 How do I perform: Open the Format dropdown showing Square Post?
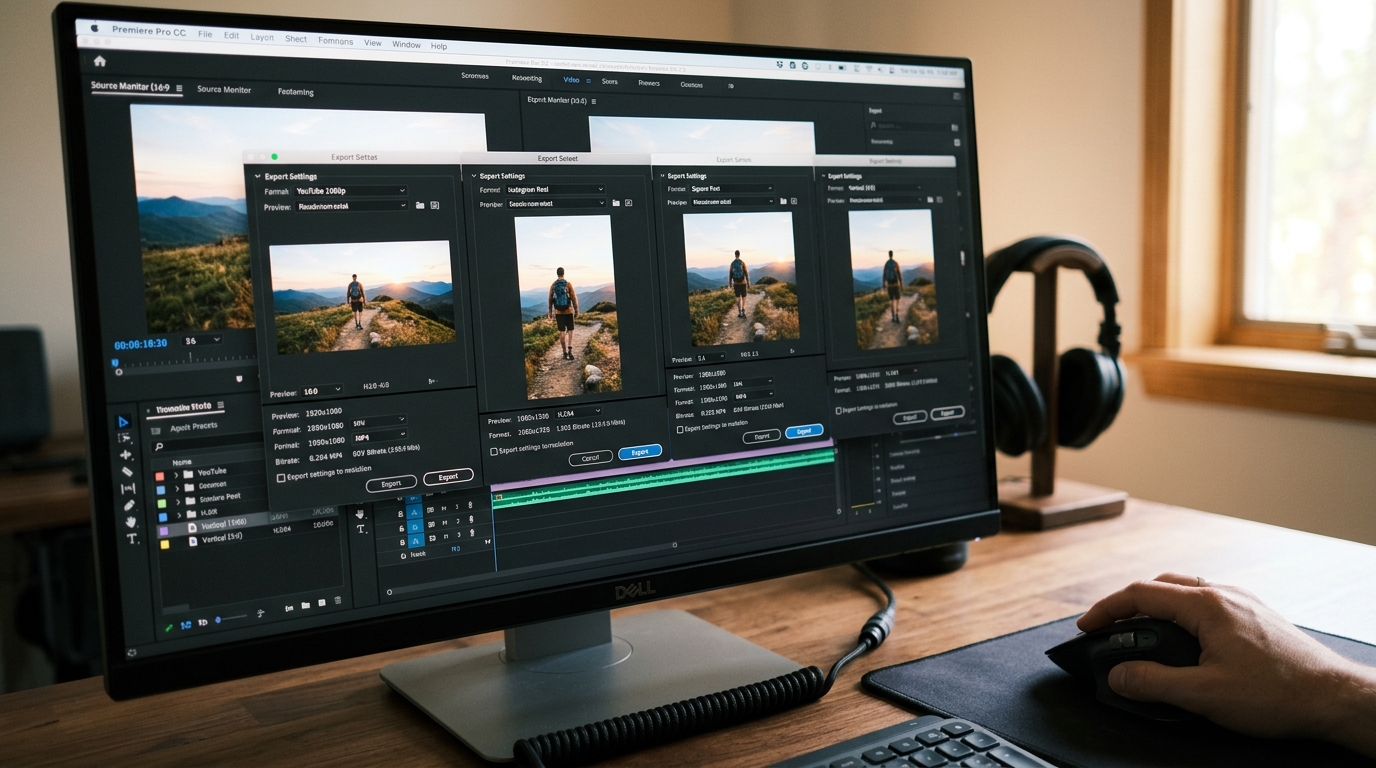click(x=732, y=188)
